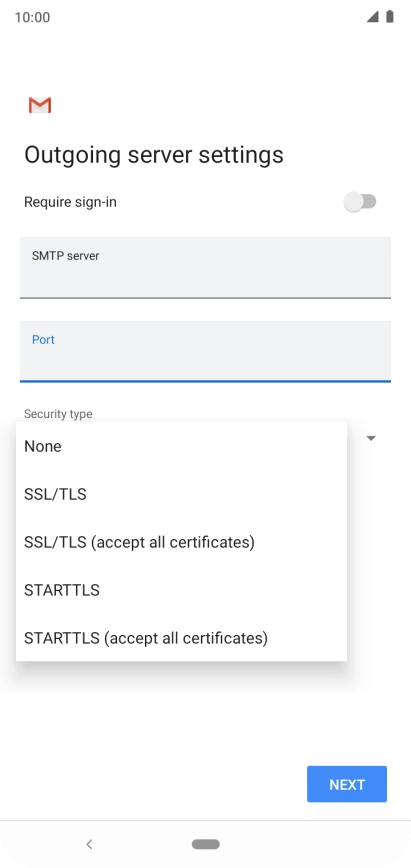Screen dimensions: 411x868
Task: Tap the battery status icon
Action: pos(390,17)
